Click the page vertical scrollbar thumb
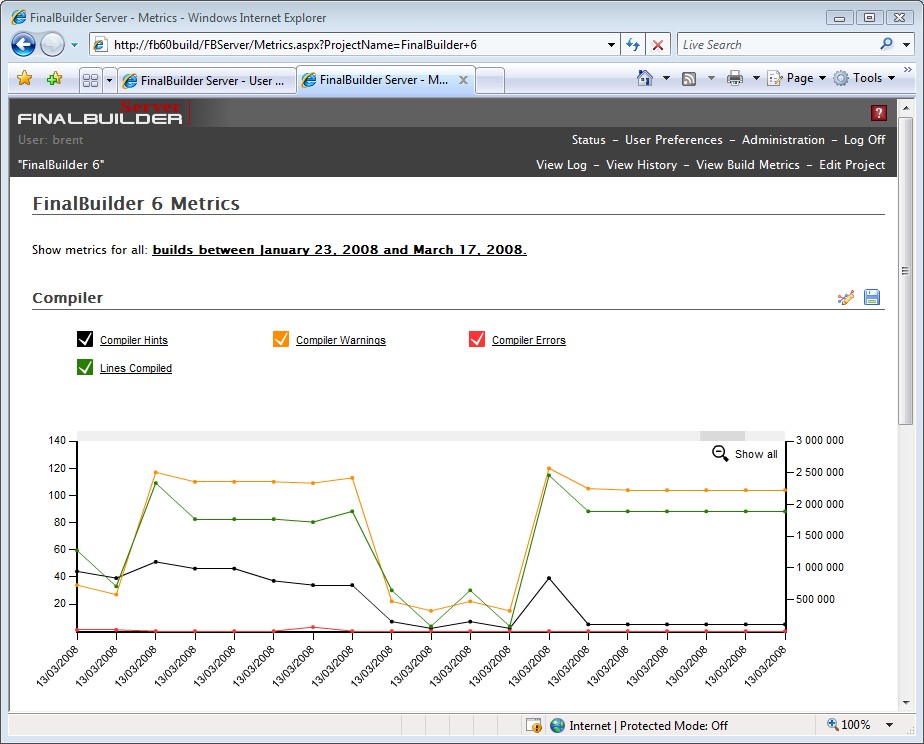This screenshot has height=744, width=924. pos(905,270)
